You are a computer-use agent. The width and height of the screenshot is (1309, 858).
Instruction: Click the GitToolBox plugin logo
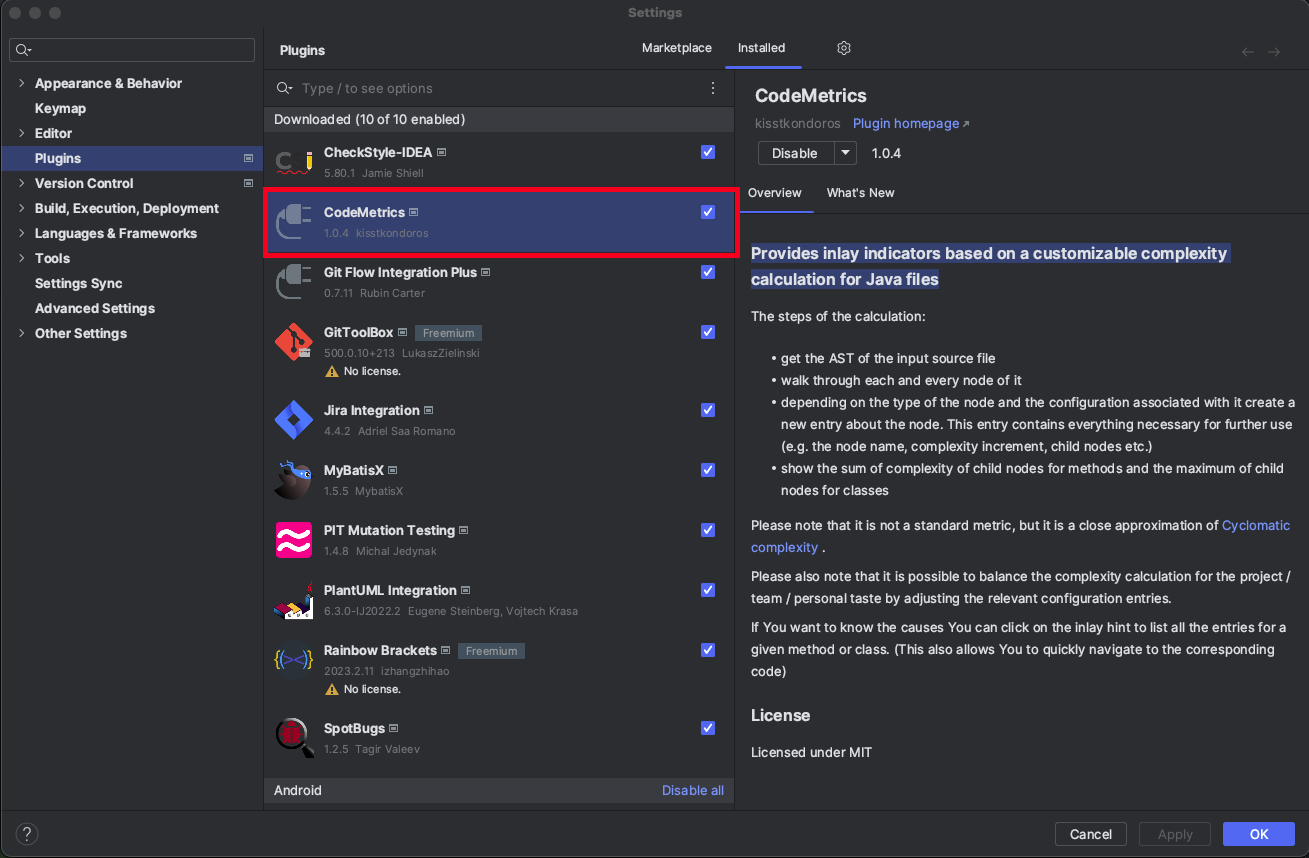[294, 342]
